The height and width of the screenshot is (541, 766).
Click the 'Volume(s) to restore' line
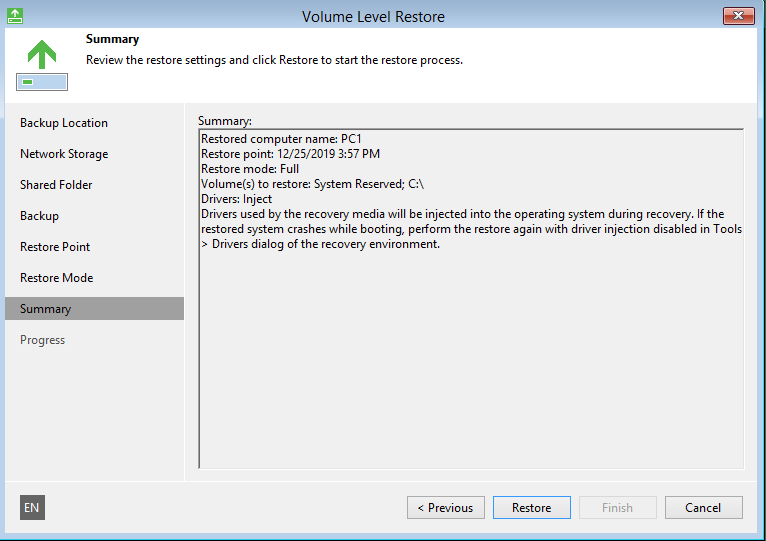point(312,184)
